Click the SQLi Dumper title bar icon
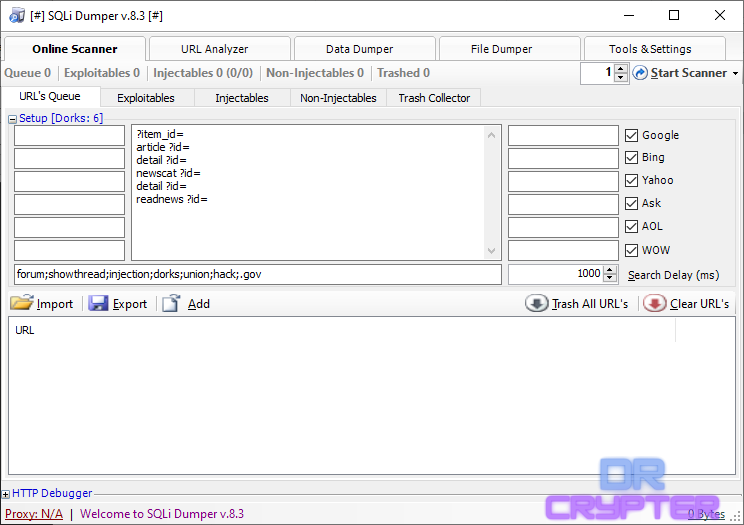Image resolution: width=744 pixels, height=525 pixels. point(17,16)
